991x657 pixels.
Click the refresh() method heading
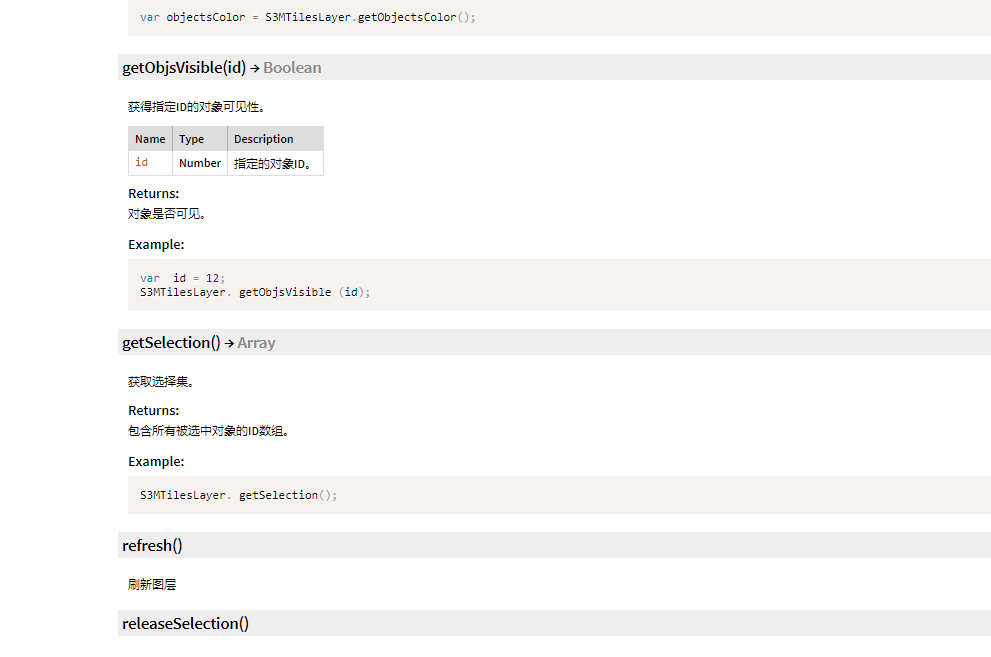point(152,545)
